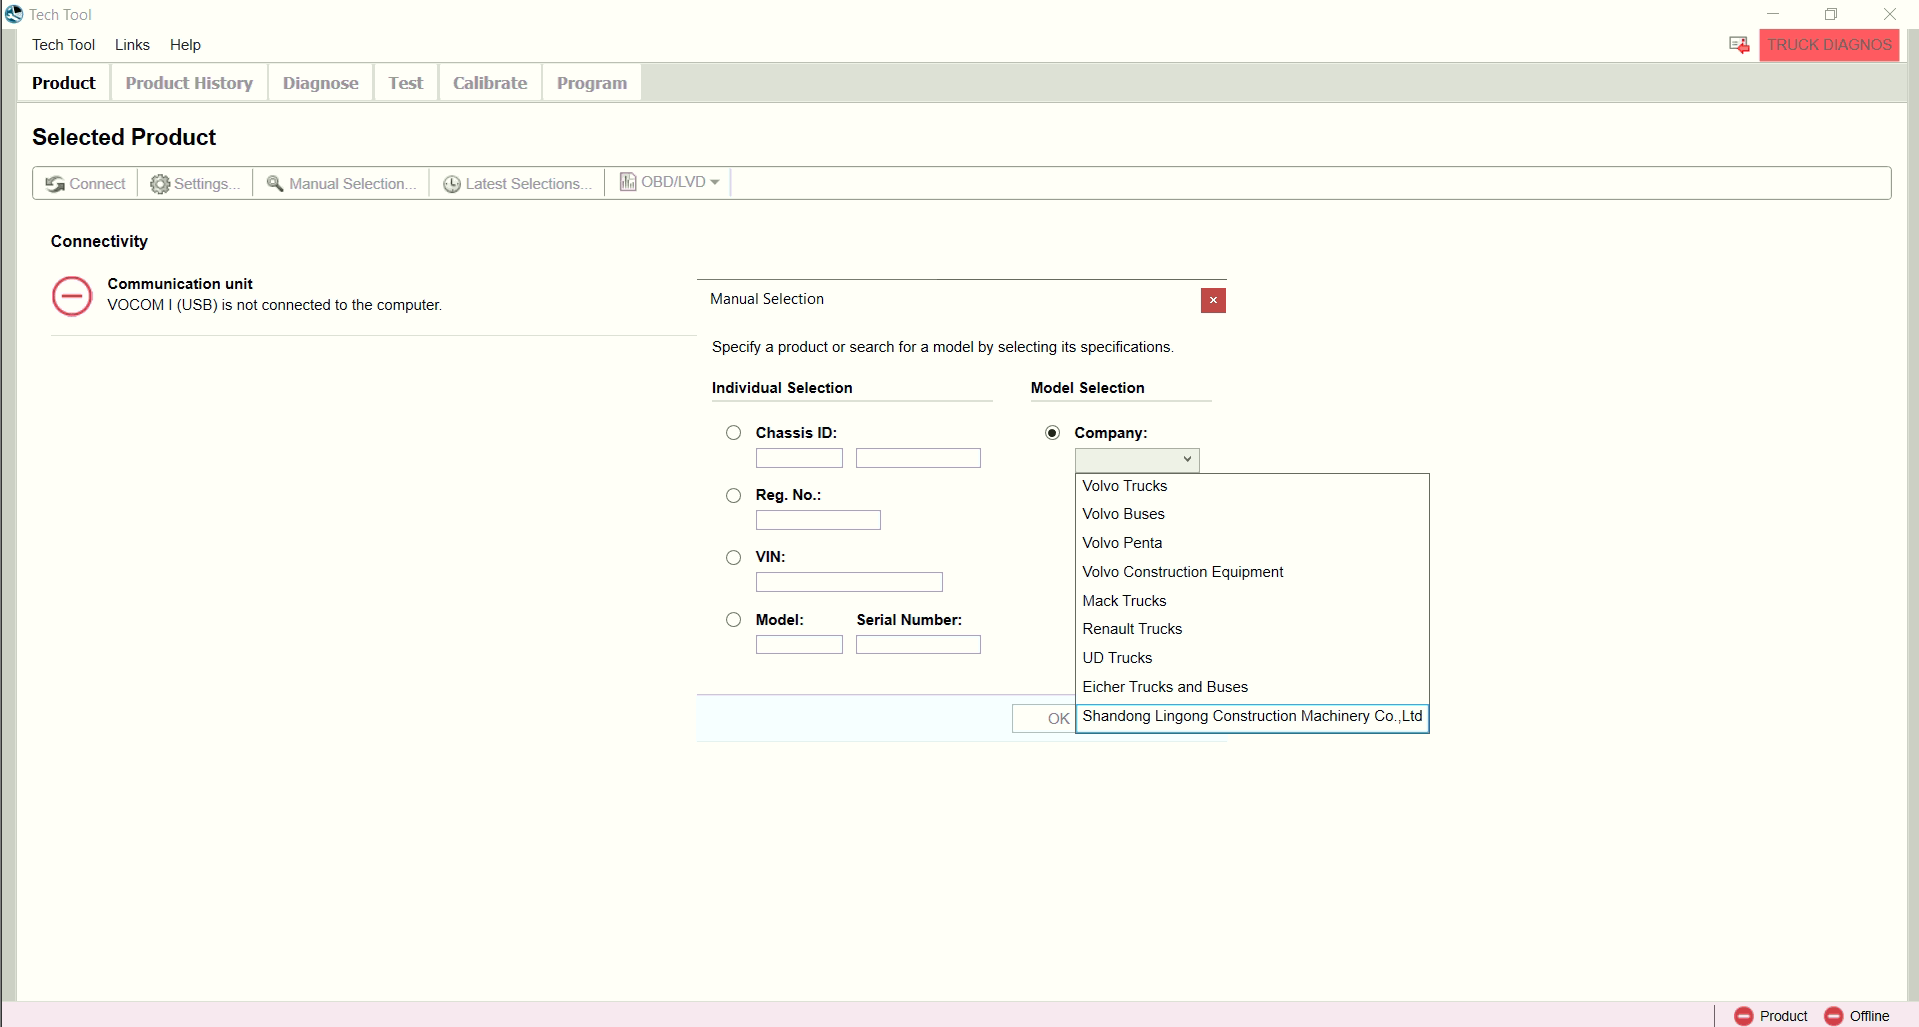Click the Reg. No. input field
Screen dimensions: 1919x1027
[x=818, y=520]
